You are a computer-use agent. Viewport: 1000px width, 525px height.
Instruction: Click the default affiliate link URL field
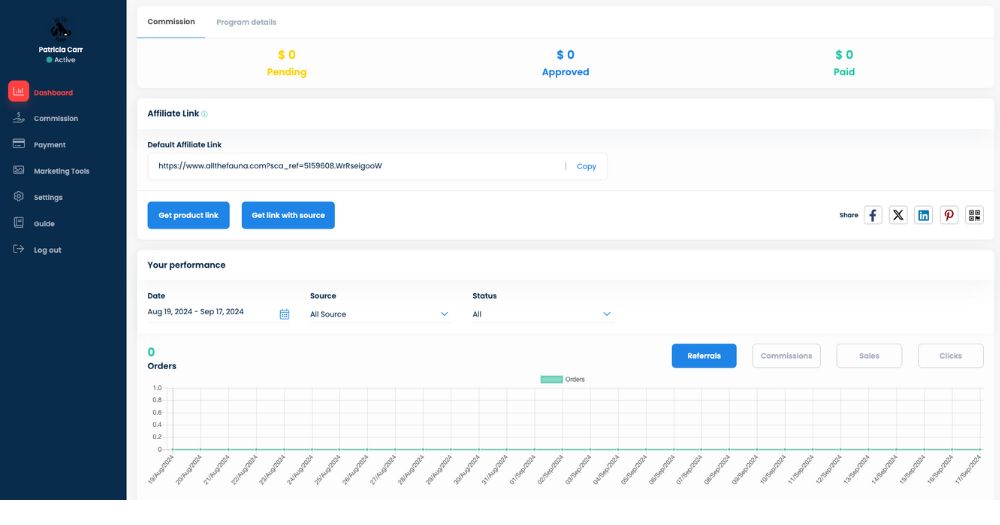355,166
